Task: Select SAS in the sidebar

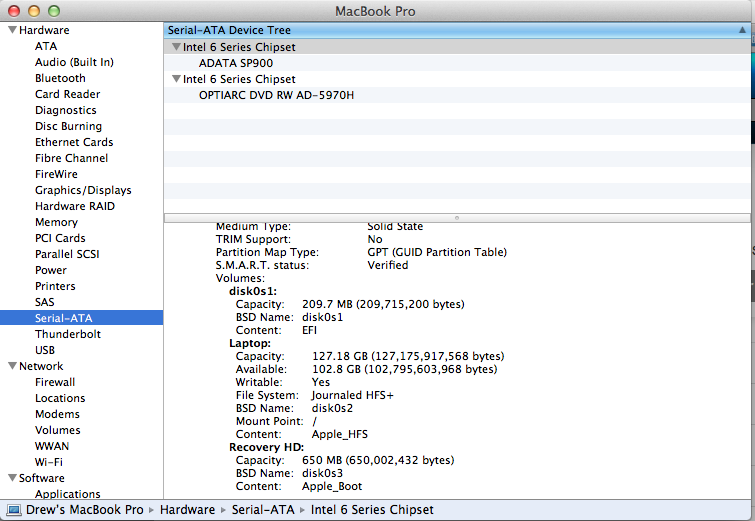Action: [44, 302]
